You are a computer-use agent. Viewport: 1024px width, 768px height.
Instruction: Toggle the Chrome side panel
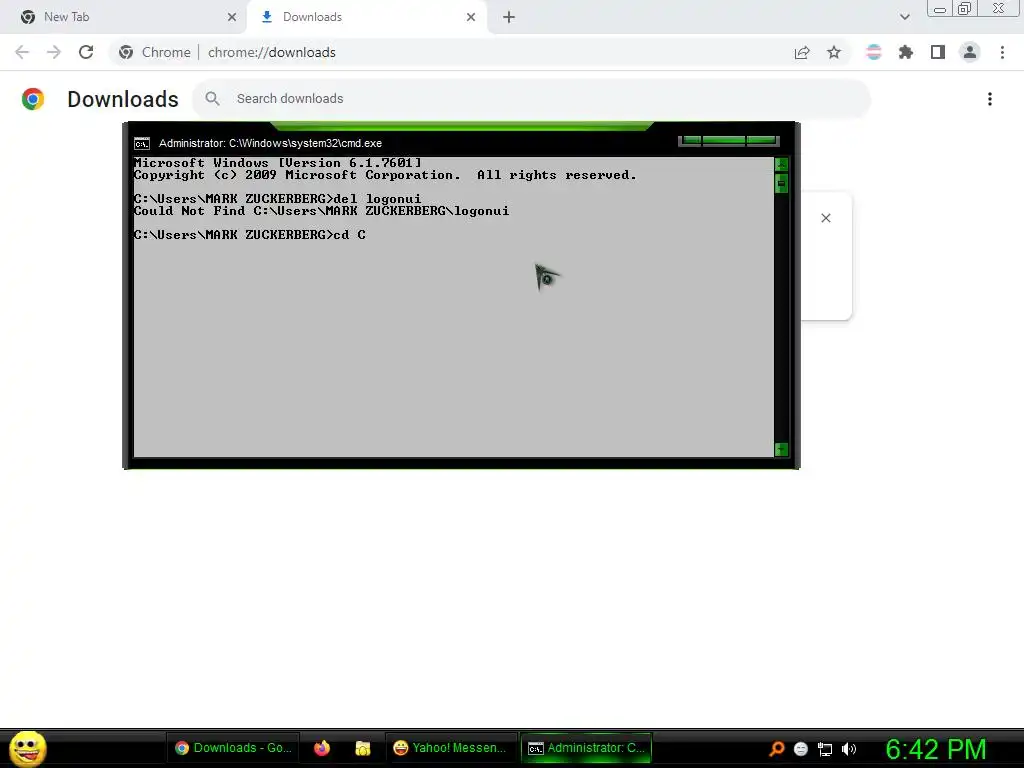tap(938, 52)
